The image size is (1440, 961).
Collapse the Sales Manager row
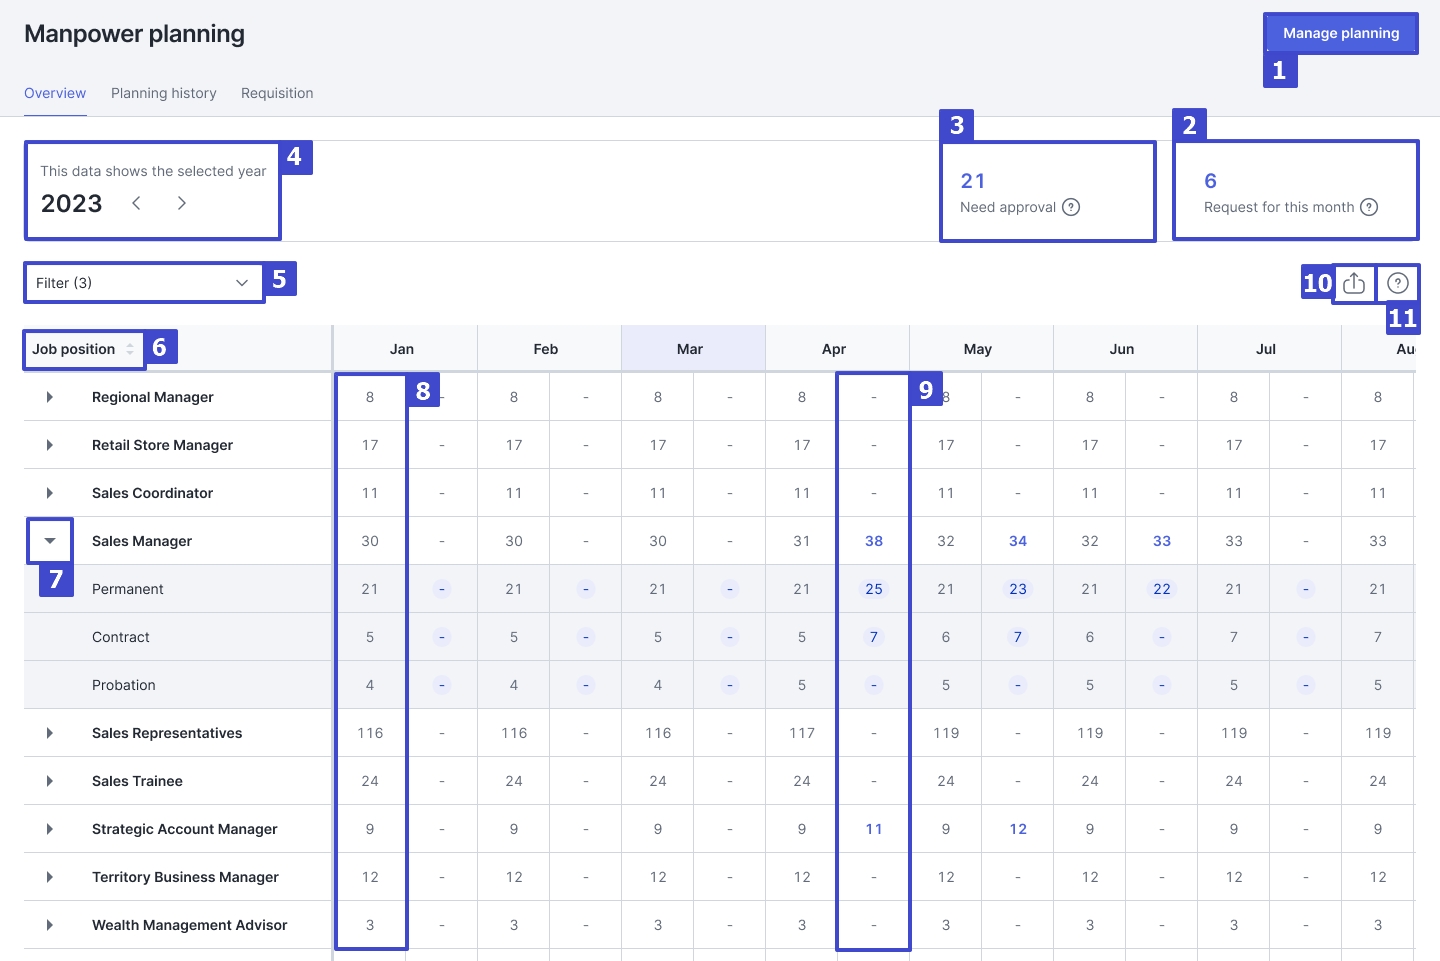(x=50, y=541)
